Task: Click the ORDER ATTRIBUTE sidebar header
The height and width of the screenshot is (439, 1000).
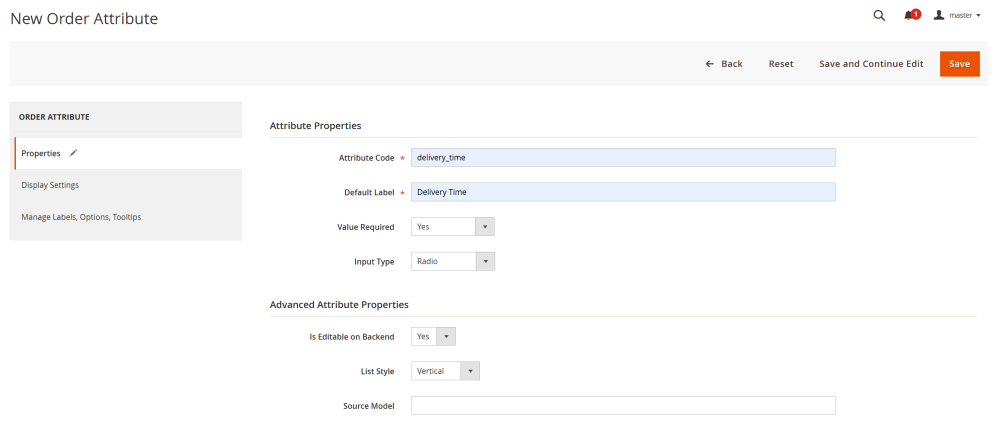Action: (54, 117)
